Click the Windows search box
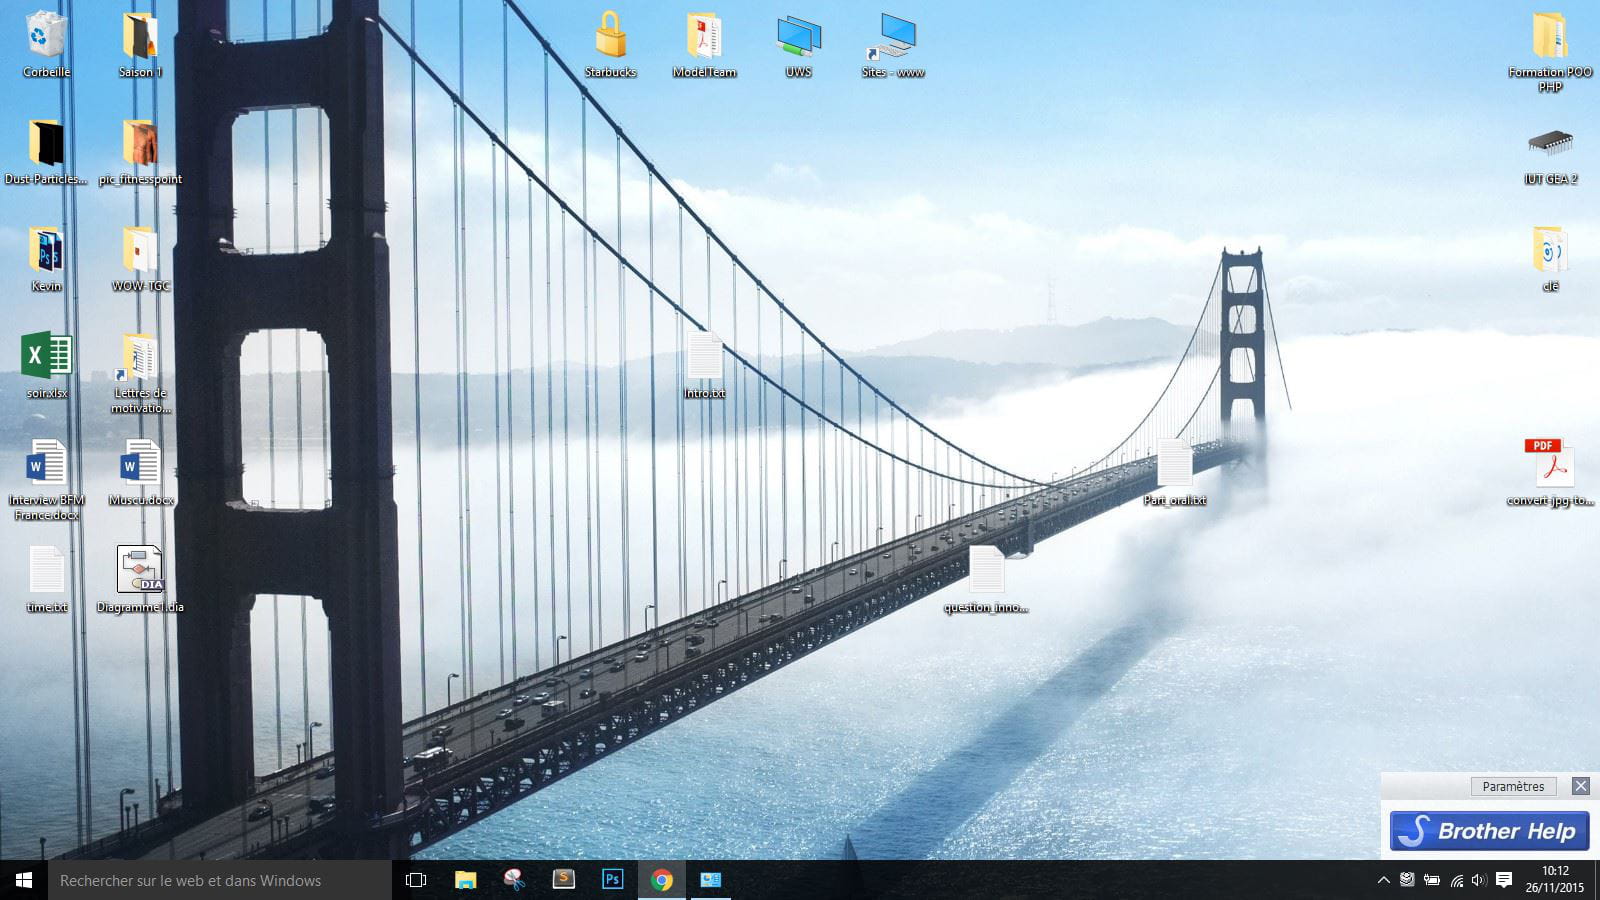 coord(220,880)
